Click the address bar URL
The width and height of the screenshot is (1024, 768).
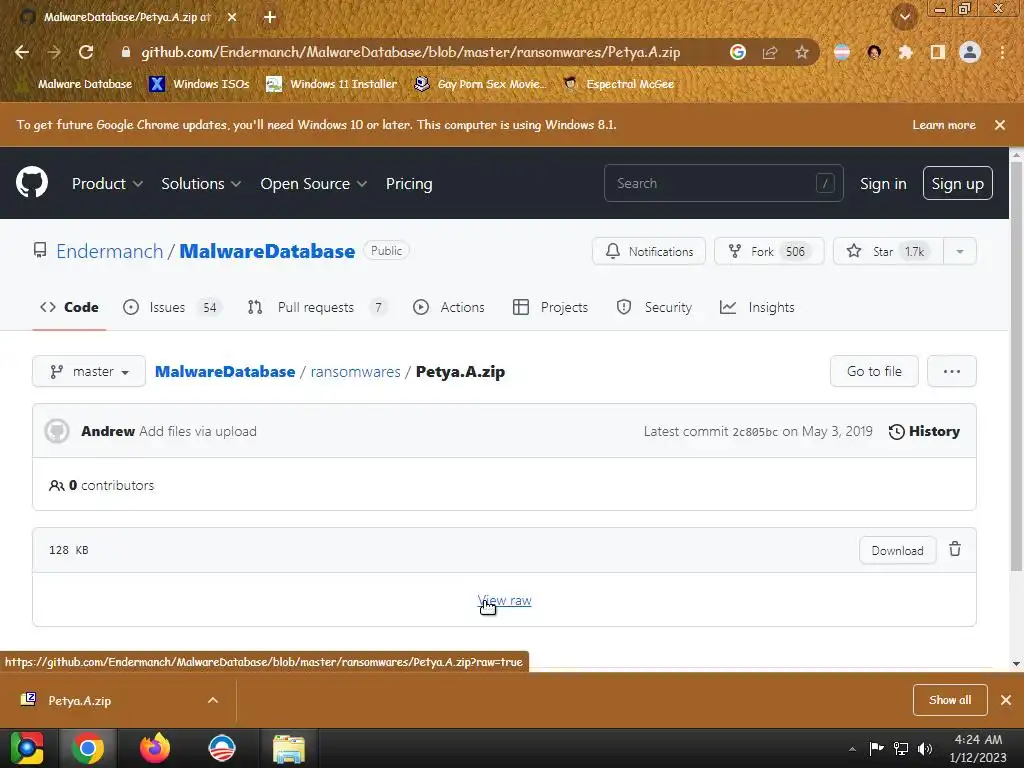coord(411,52)
